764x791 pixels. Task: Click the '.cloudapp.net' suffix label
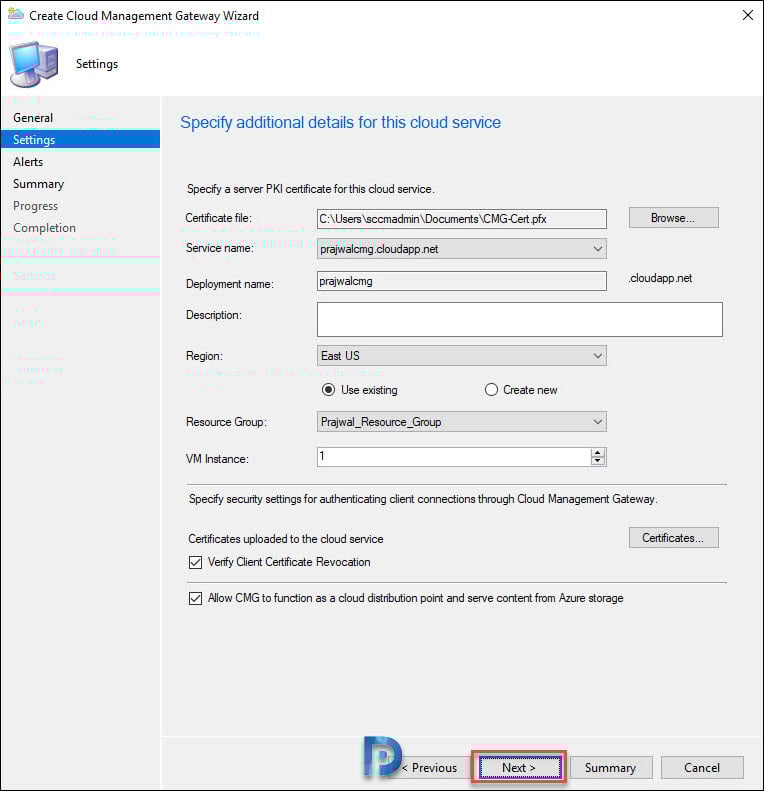[x=660, y=278]
